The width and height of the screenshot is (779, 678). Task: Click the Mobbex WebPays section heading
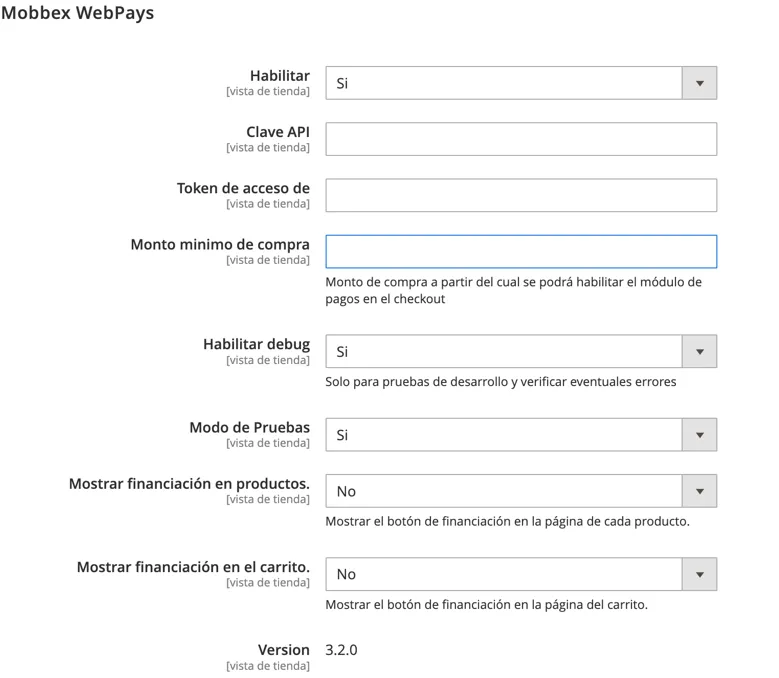[x=78, y=12]
